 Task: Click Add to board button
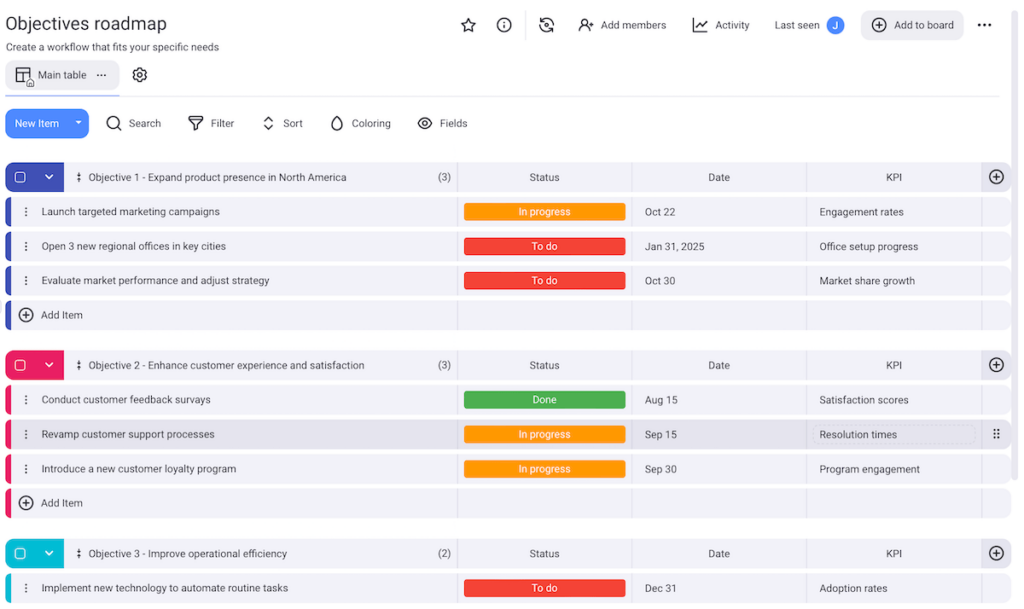(x=911, y=25)
